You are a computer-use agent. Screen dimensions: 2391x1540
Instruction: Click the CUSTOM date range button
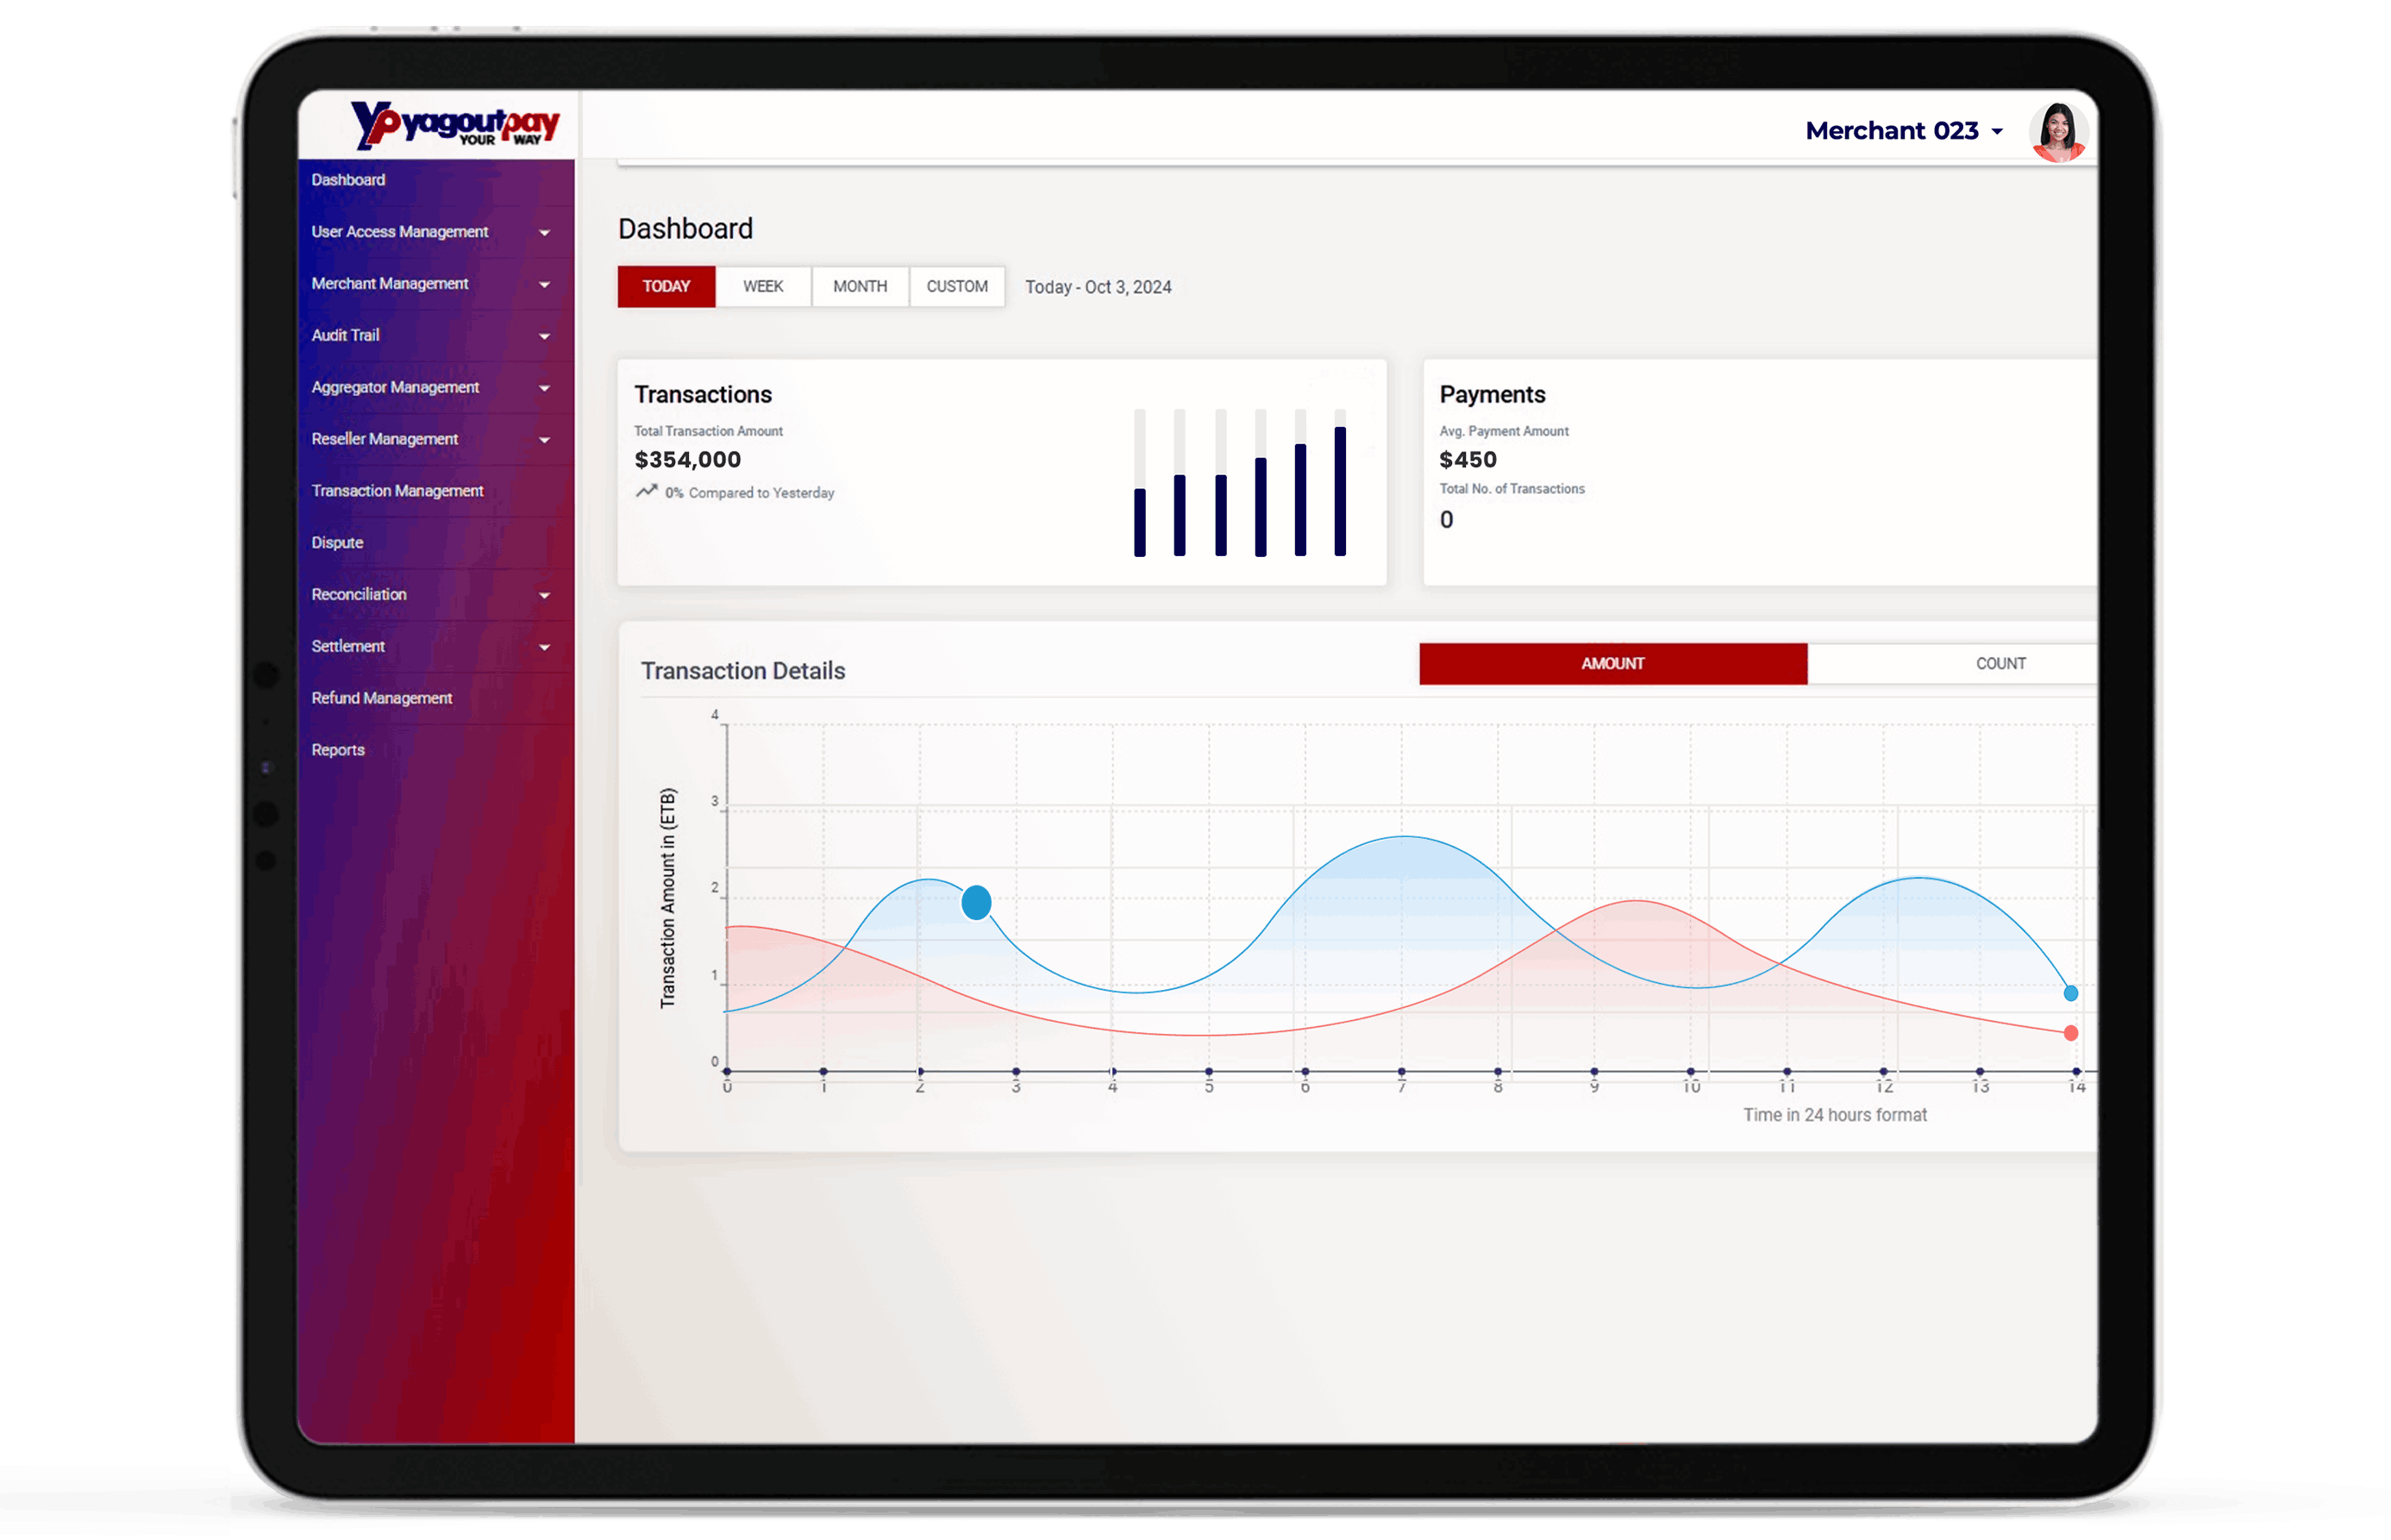point(957,287)
